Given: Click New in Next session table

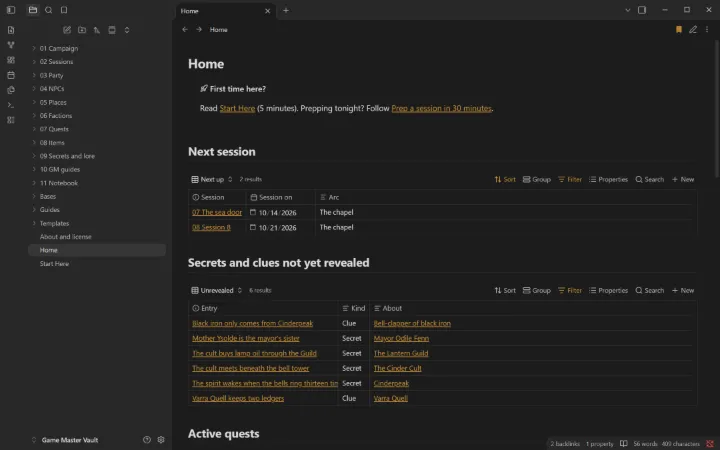Looking at the screenshot, I should point(683,180).
